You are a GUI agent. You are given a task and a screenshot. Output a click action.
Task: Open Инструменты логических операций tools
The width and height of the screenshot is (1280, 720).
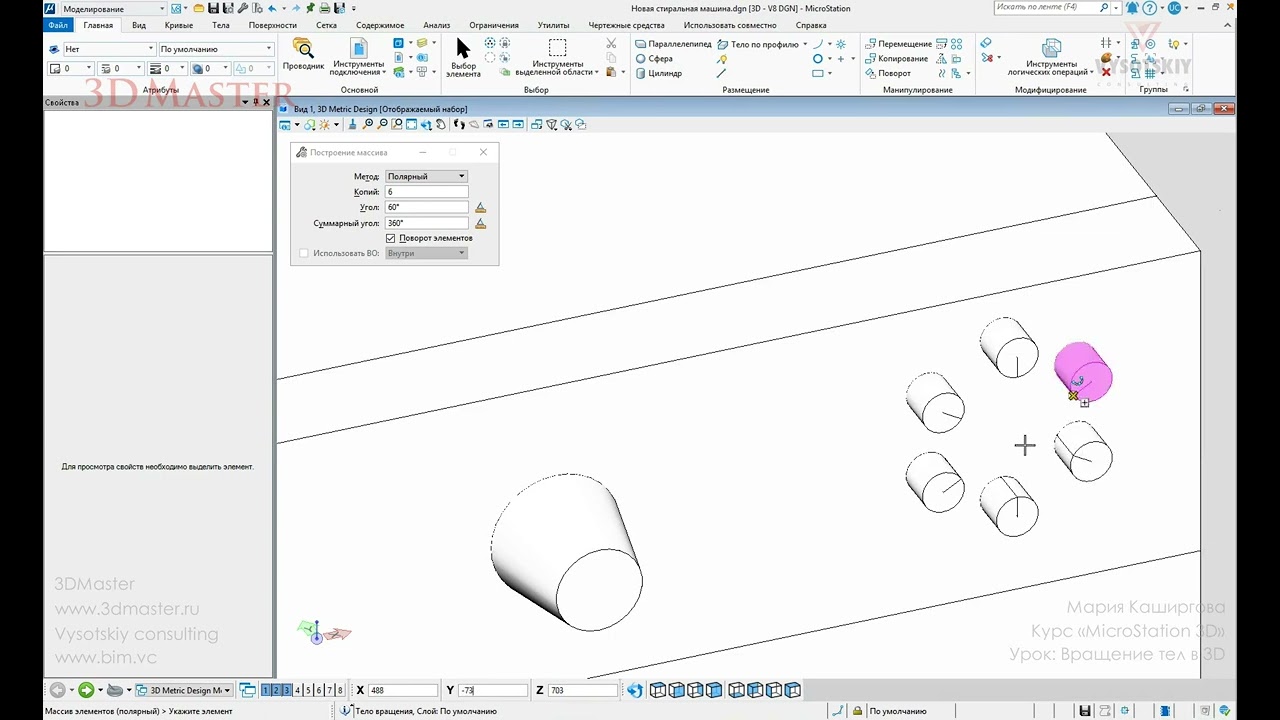point(1050,57)
